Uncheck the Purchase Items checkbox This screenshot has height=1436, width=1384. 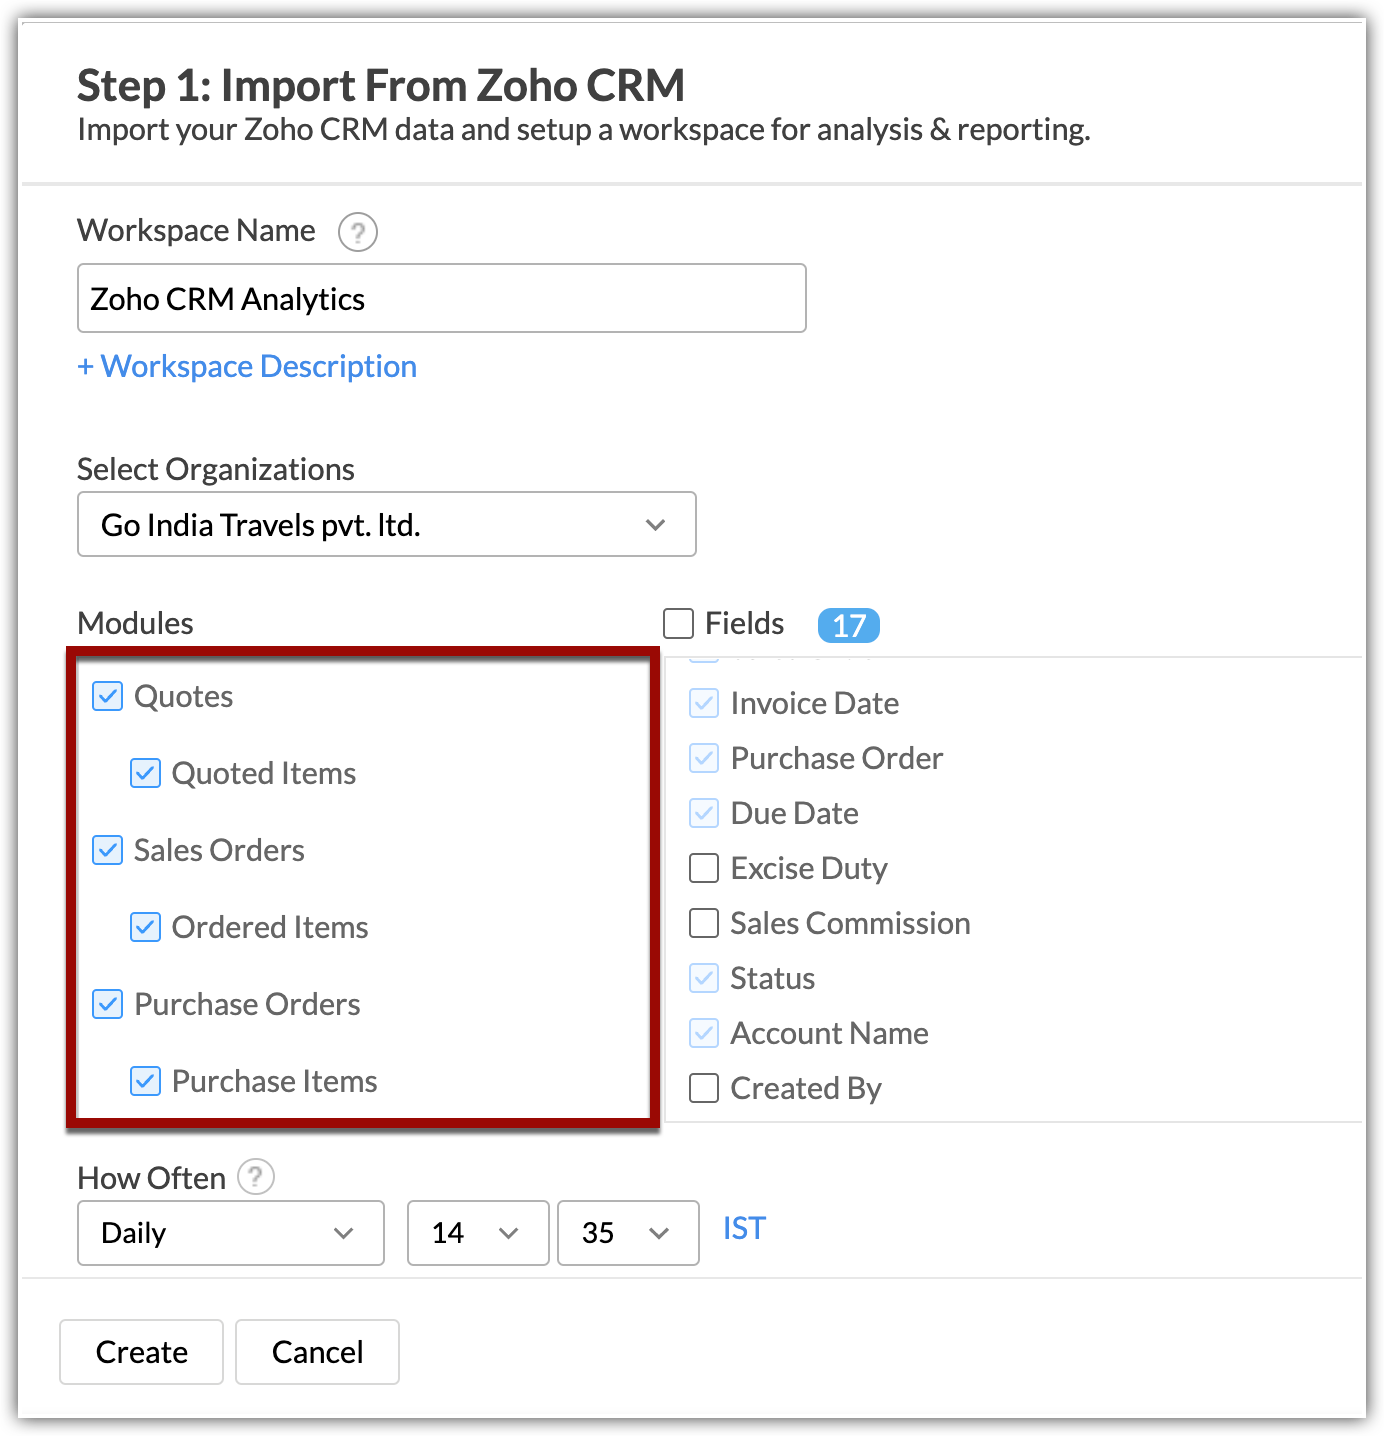(x=145, y=1081)
